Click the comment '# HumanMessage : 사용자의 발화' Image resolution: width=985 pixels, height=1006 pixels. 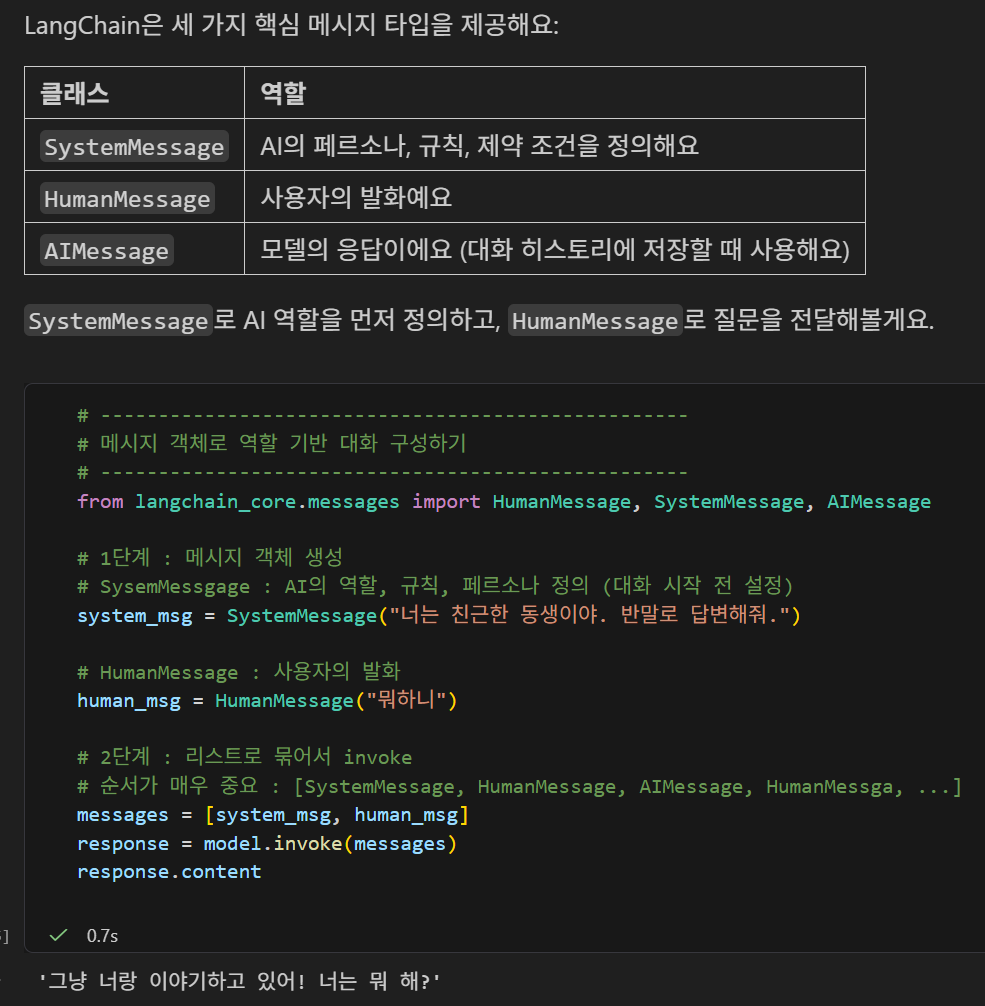[238, 671]
